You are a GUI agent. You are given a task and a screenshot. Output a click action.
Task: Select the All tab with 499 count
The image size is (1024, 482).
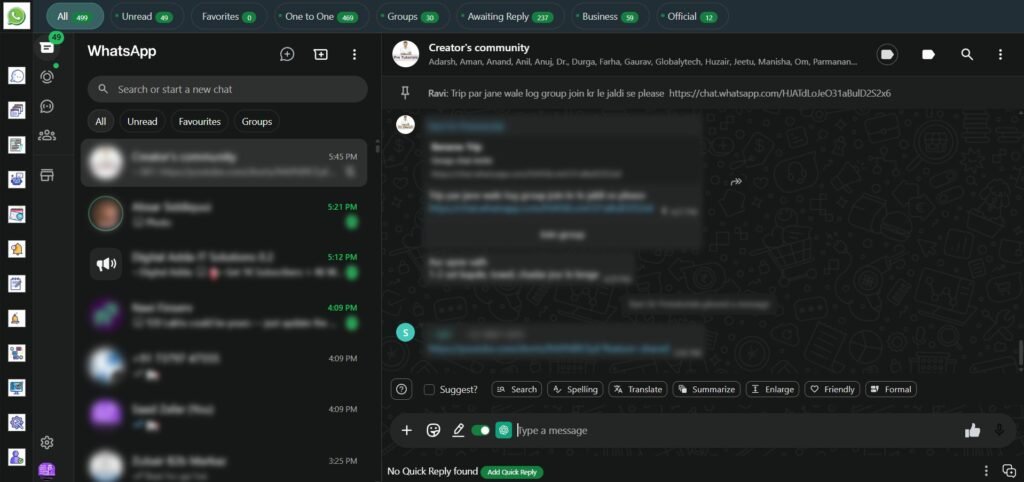pyautogui.click(x=74, y=16)
